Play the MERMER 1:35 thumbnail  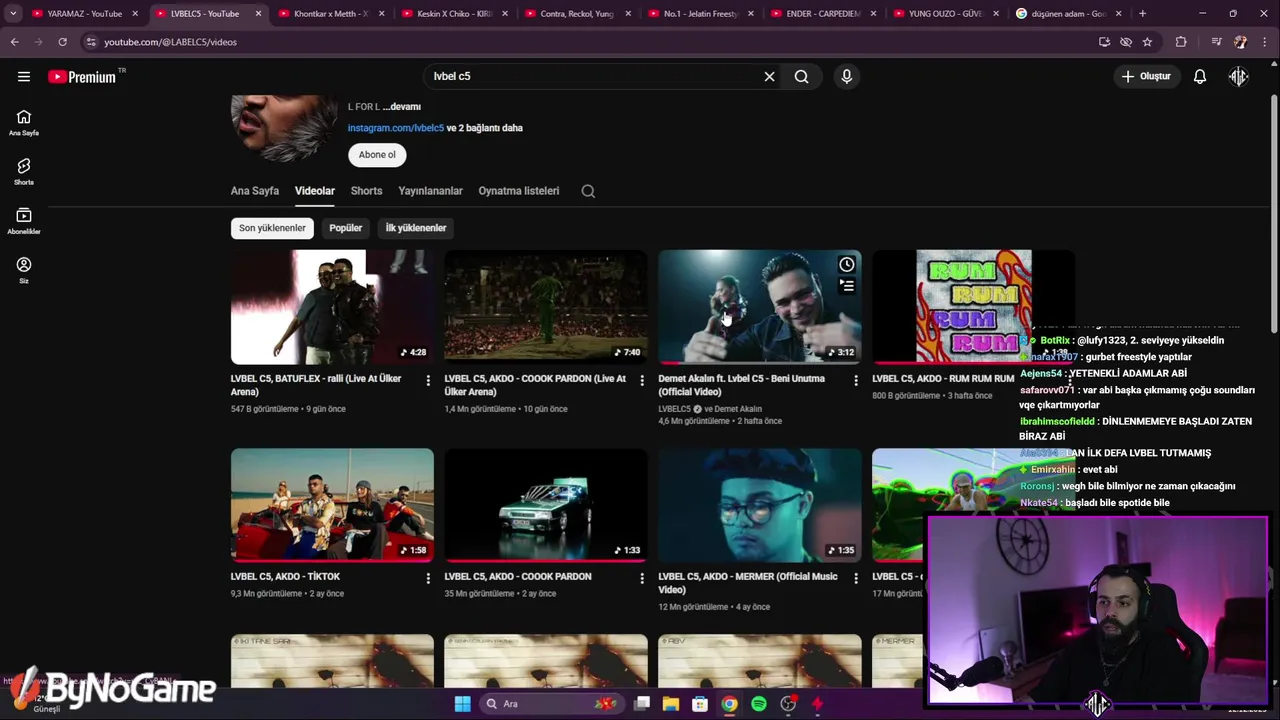(760, 505)
